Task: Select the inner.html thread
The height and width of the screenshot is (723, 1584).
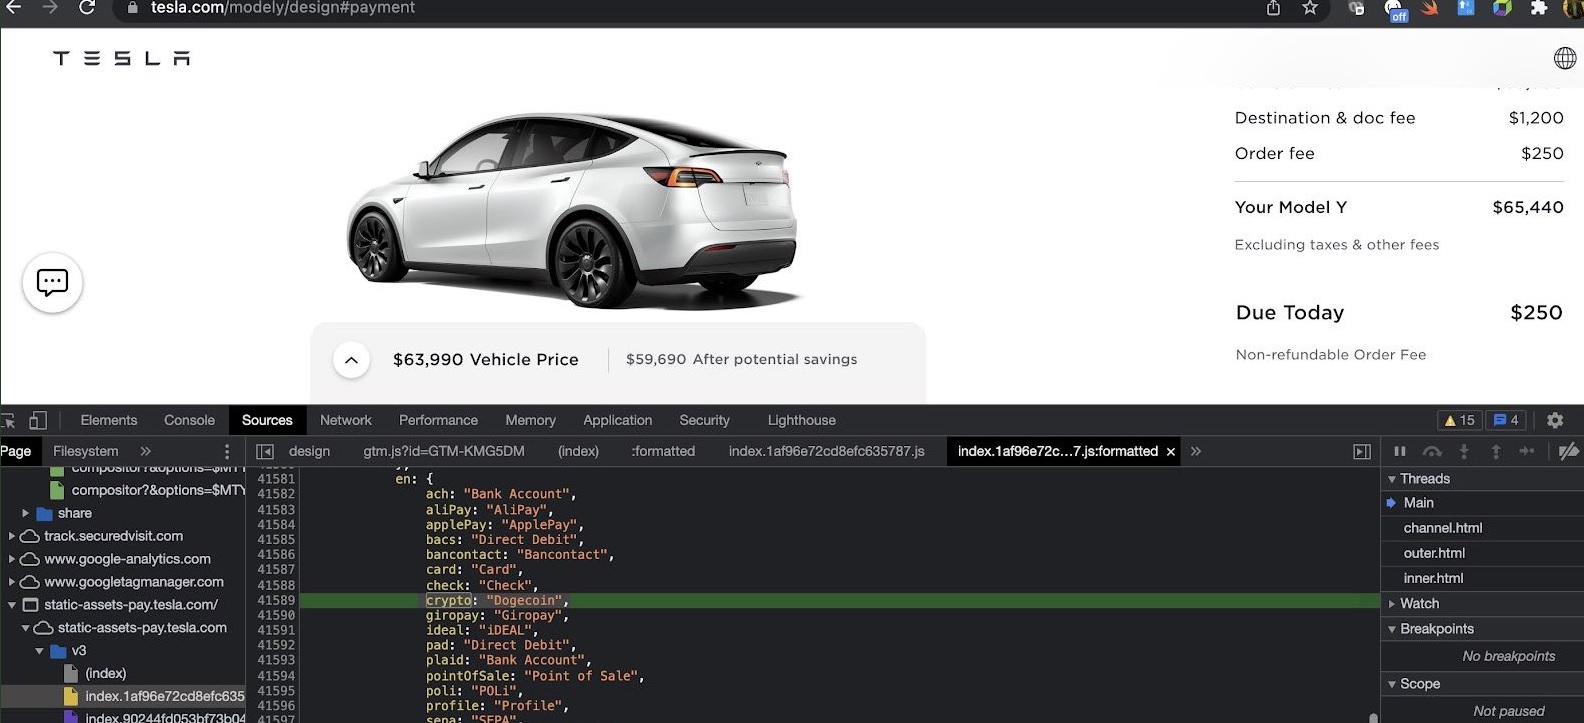Action: click(1433, 578)
